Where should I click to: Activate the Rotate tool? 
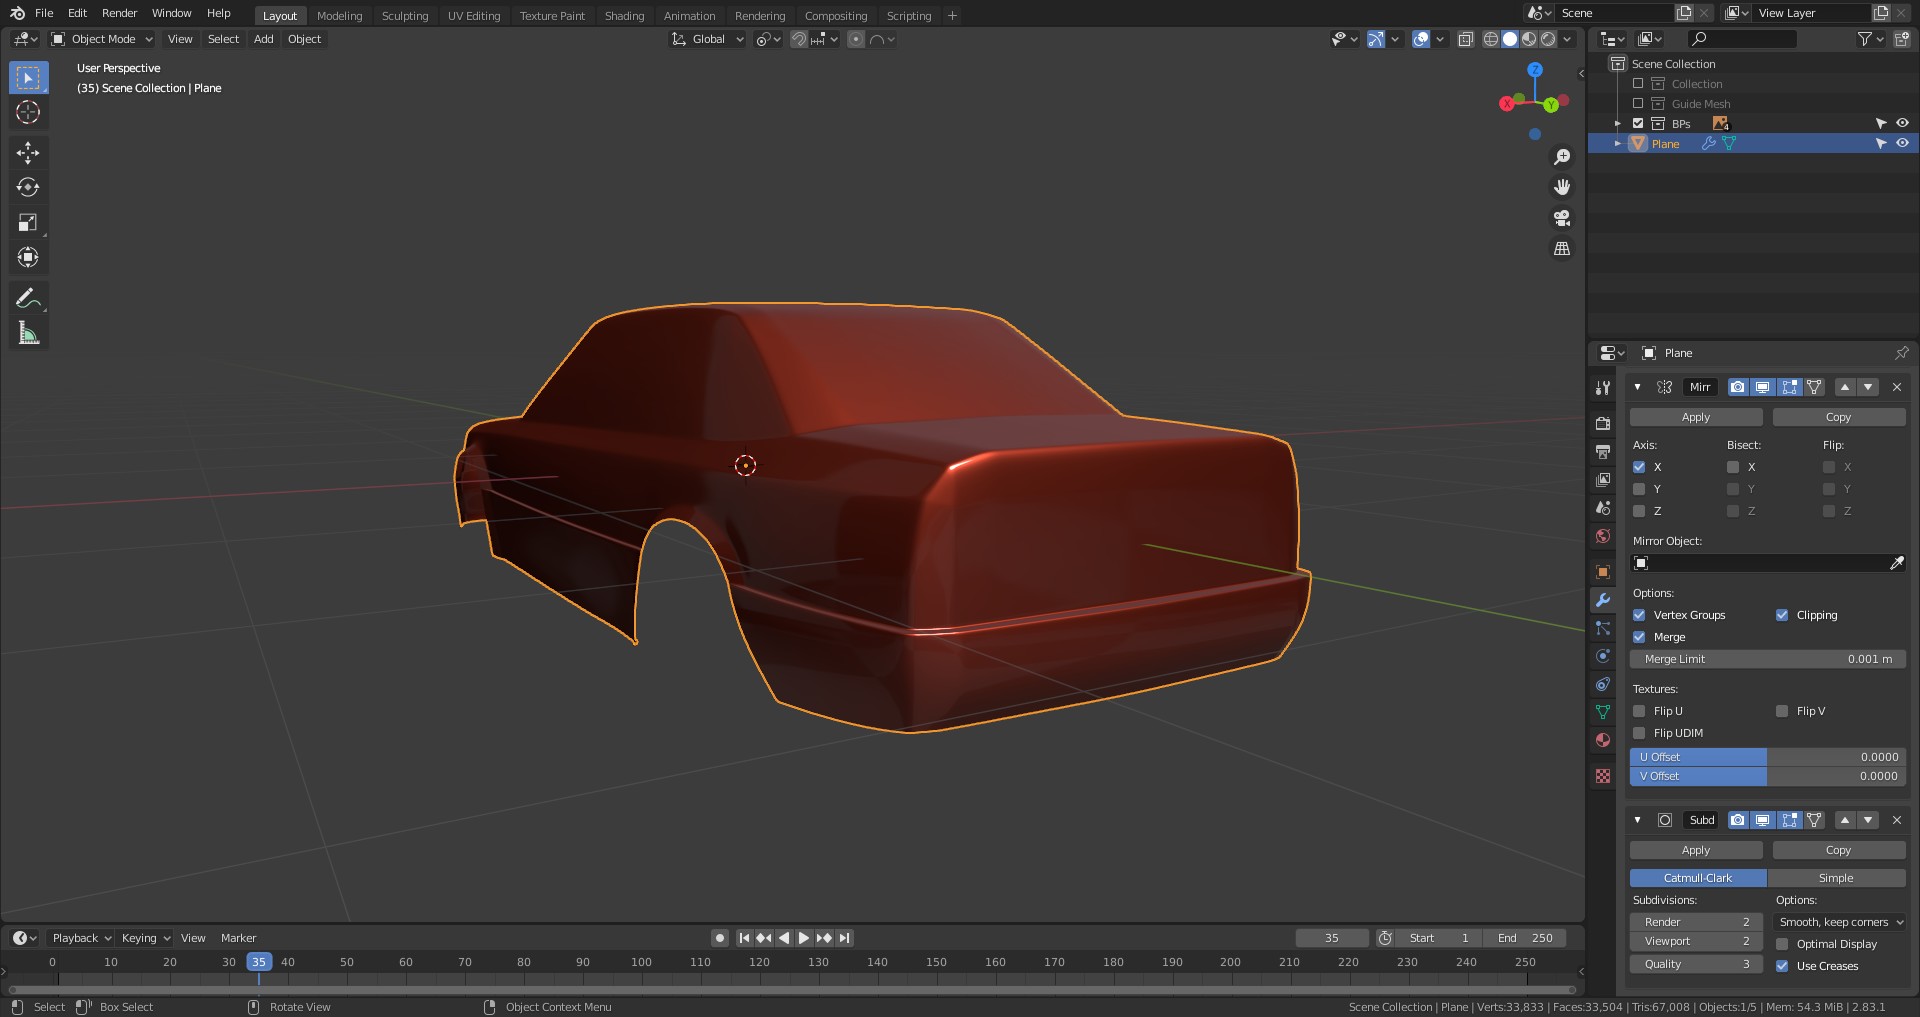(x=28, y=187)
